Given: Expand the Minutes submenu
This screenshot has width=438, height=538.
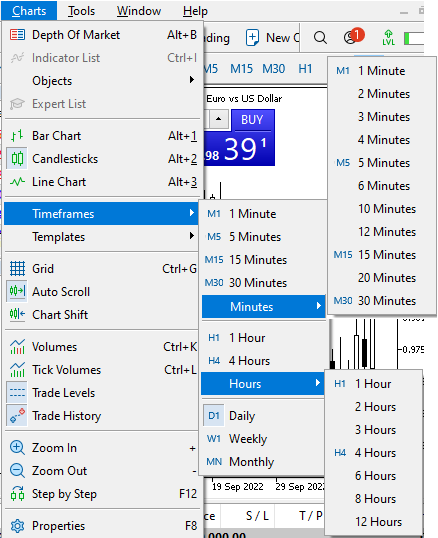Looking at the screenshot, I should tap(263, 306).
